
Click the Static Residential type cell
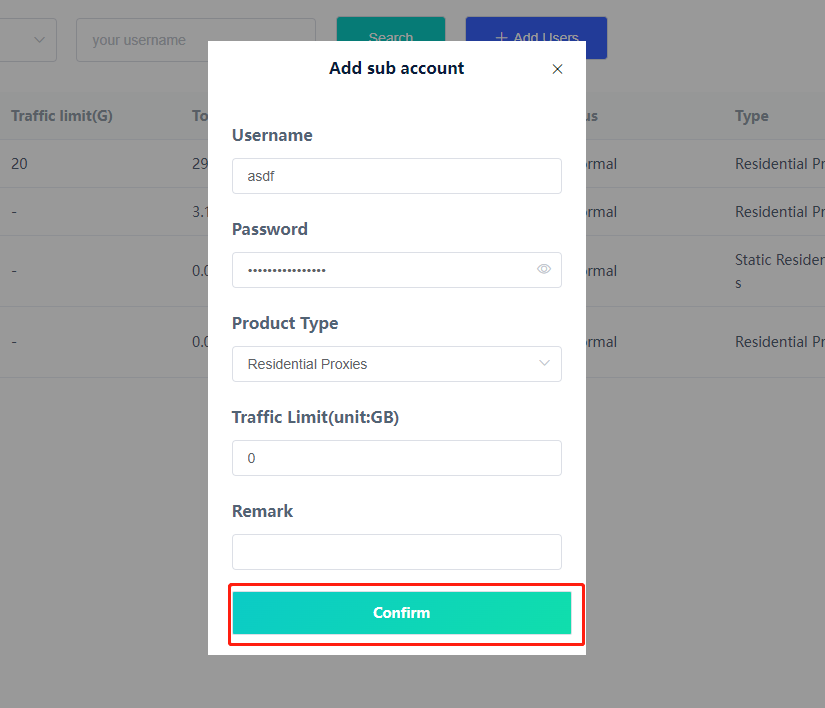pos(780,271)
